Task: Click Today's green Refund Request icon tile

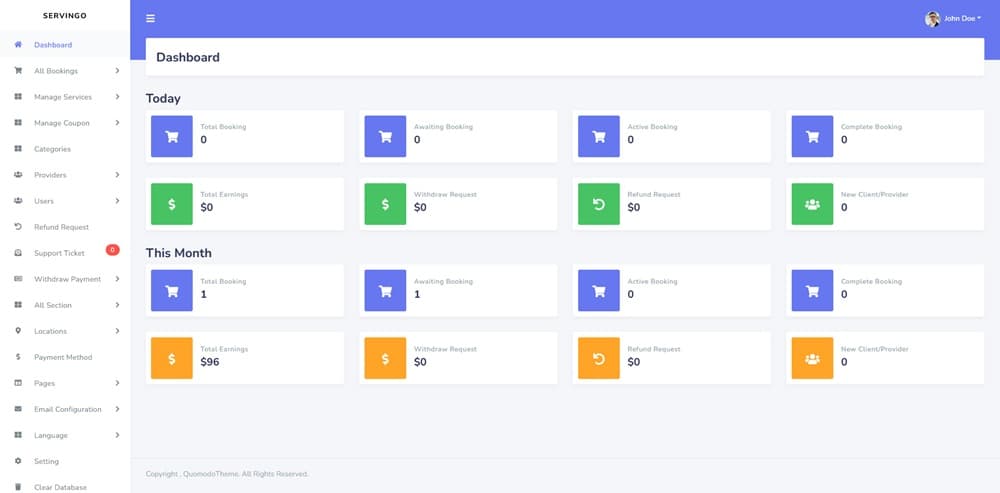Action: pyautogui.click(x=599, y=204)
